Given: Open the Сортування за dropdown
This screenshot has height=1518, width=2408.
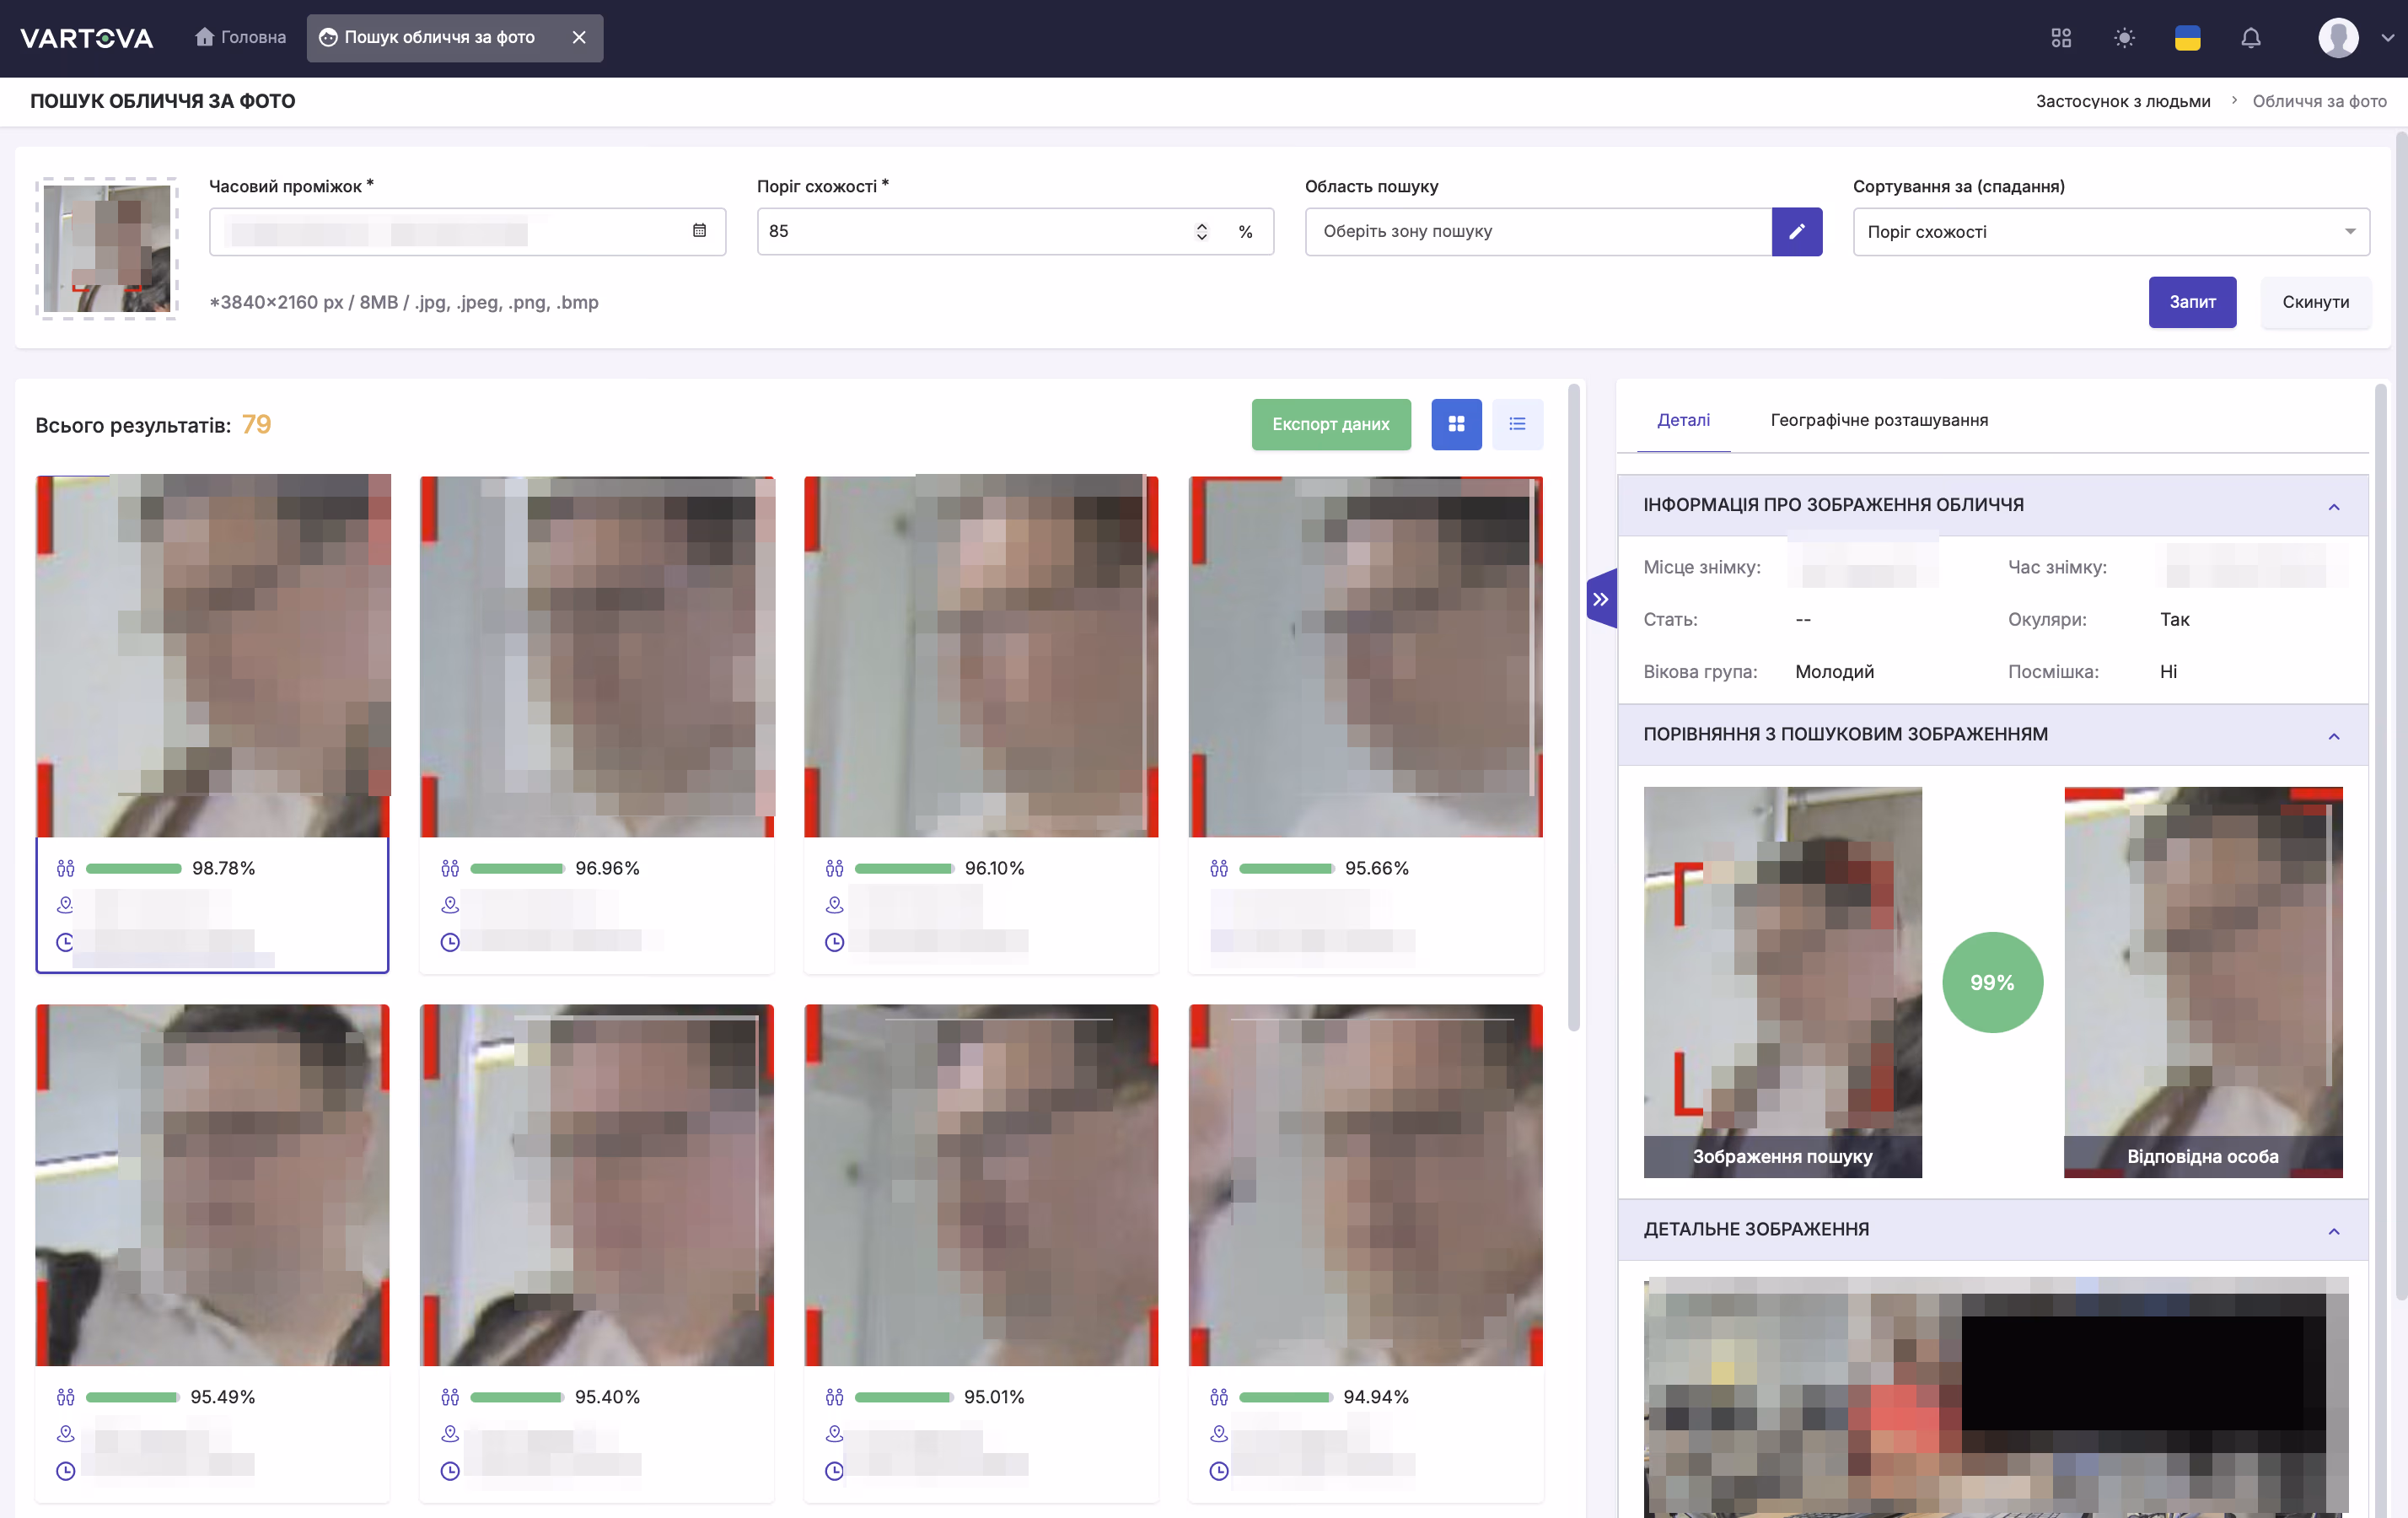Looking at the screenshot, I should (x=2111, y=231).
